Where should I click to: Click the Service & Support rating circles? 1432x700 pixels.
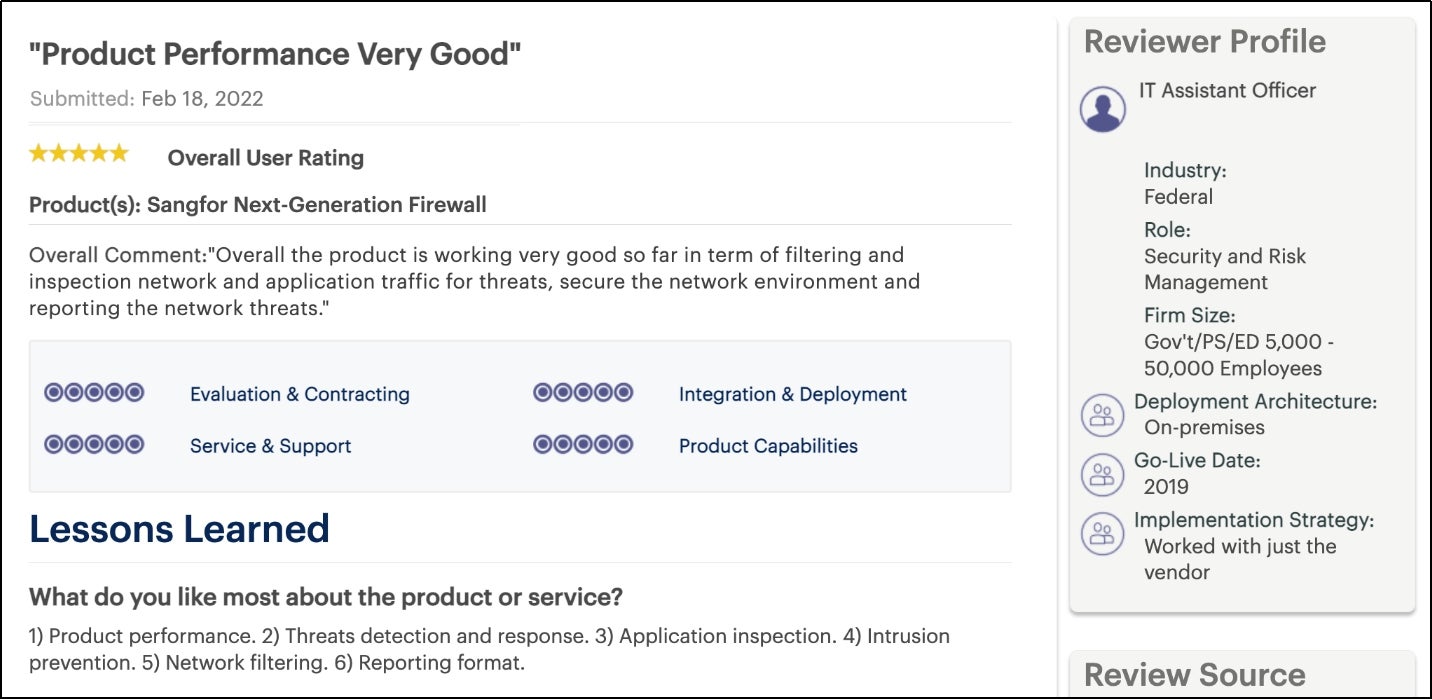point(94,444)
